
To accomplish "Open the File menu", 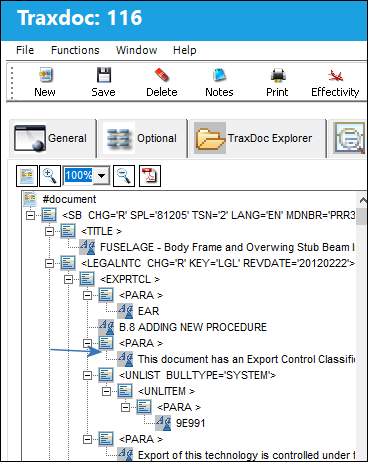I will click(25, 50).
